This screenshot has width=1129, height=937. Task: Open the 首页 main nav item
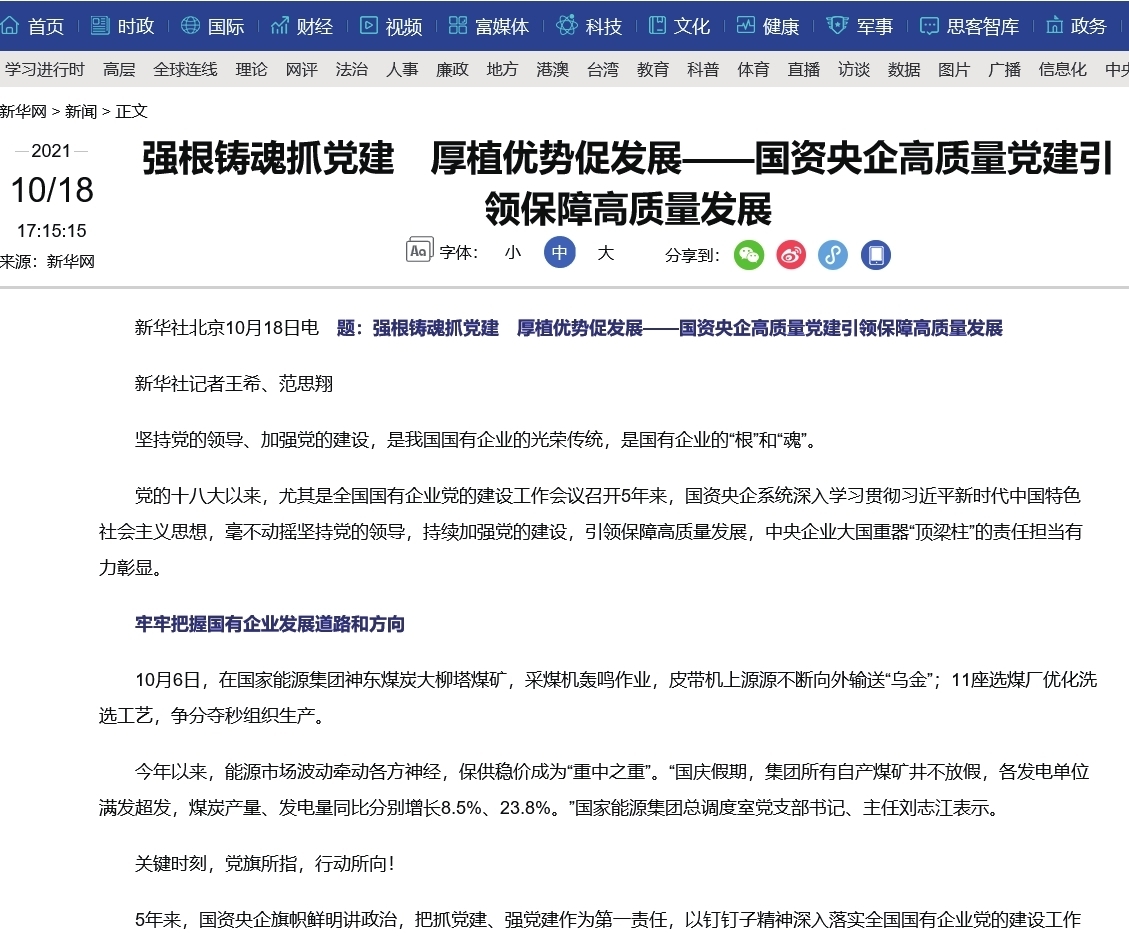[x=45, y=27]
